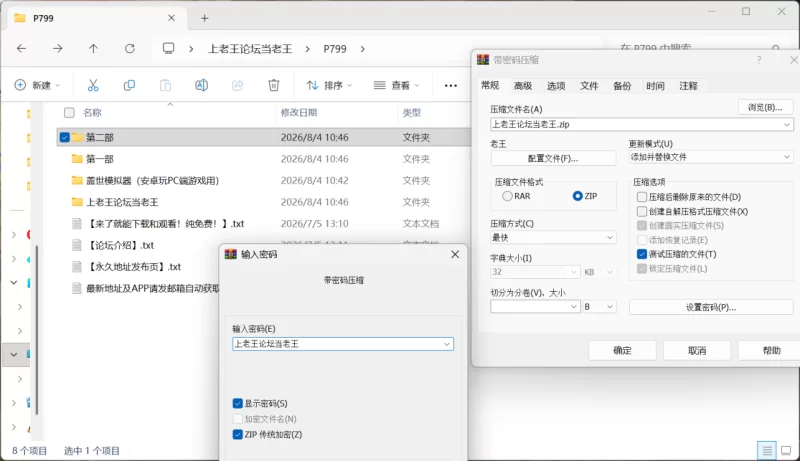Switch to the 选项 tab

[x=556, y=86]
